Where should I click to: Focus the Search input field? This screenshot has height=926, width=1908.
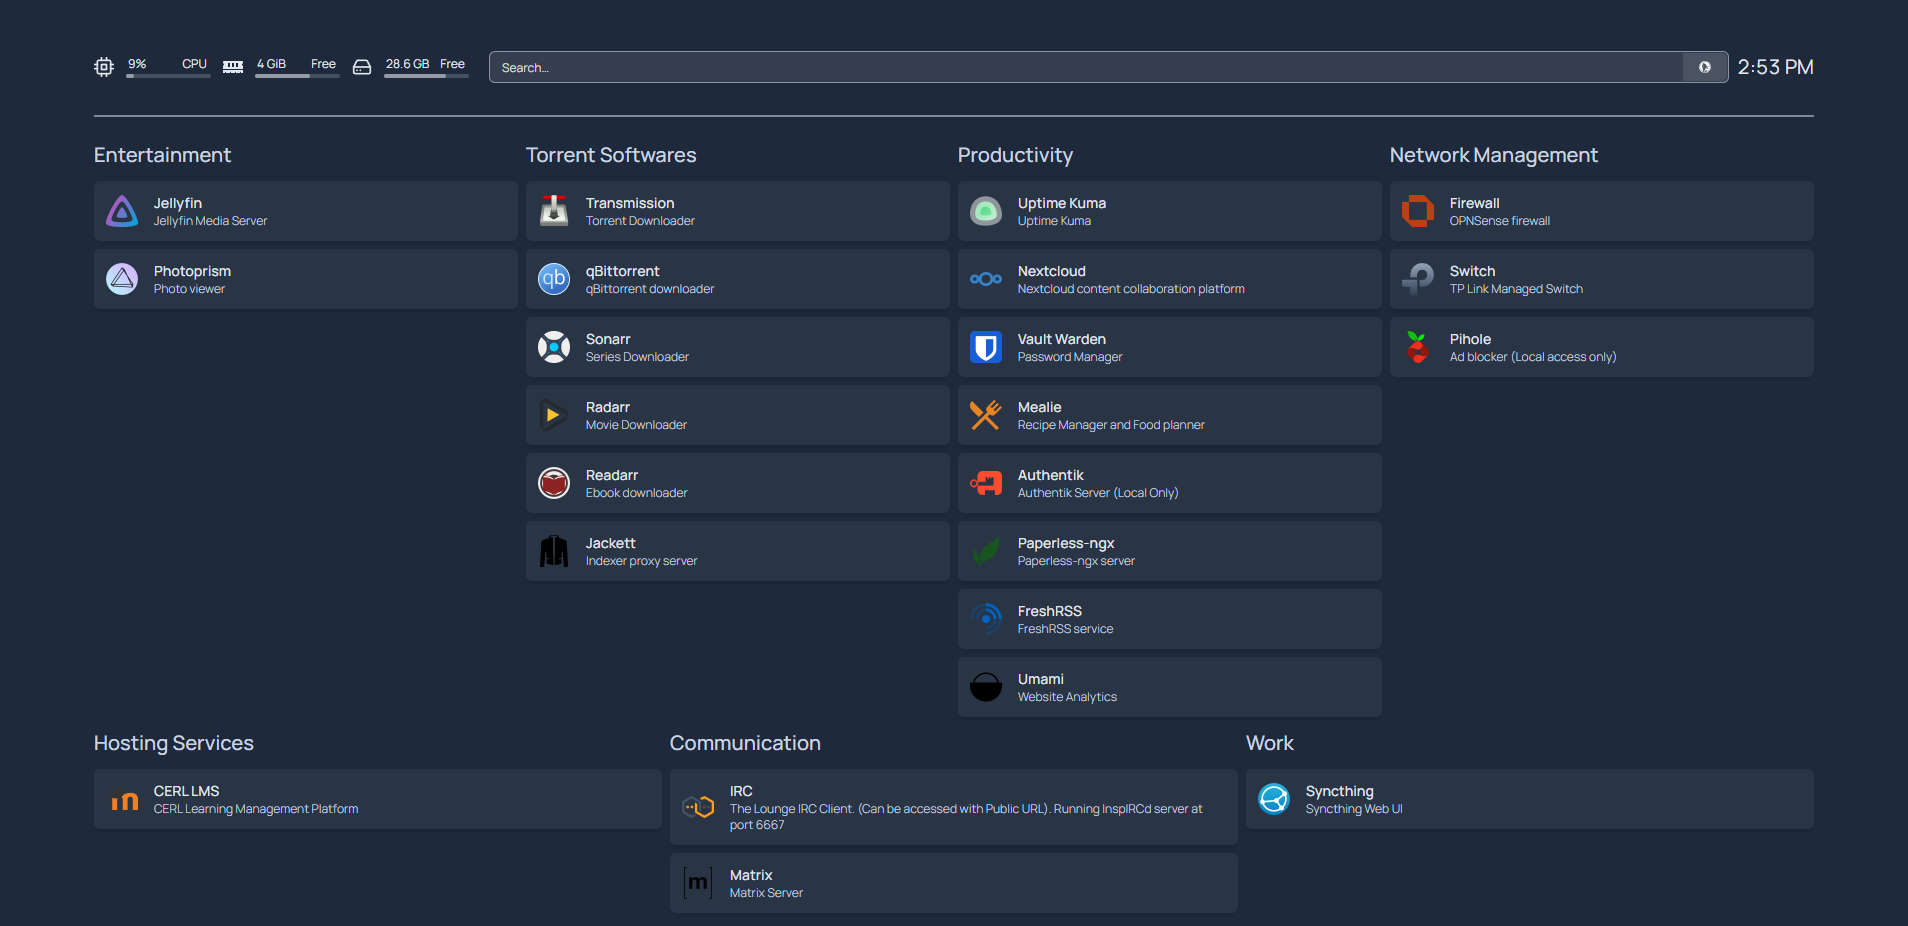(1086, 67)
